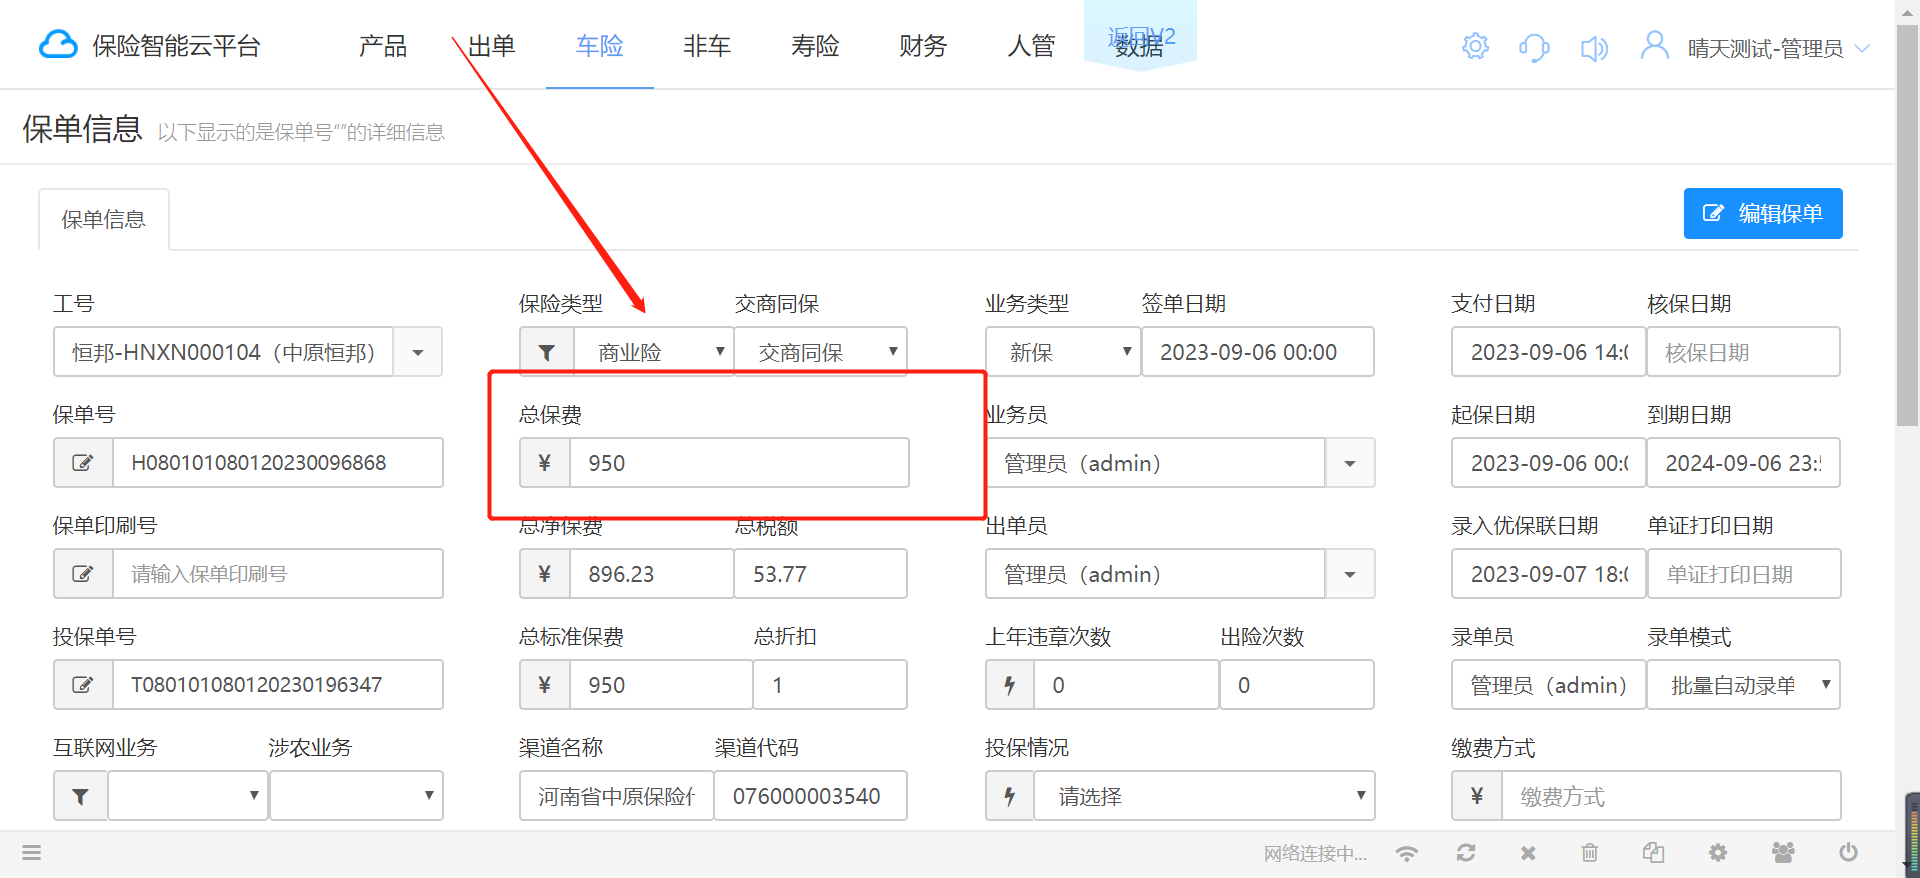Screen dimensions: 1920x878
Task: Click the 缴费方式 input field
Action: click(x=1672, y=796)
